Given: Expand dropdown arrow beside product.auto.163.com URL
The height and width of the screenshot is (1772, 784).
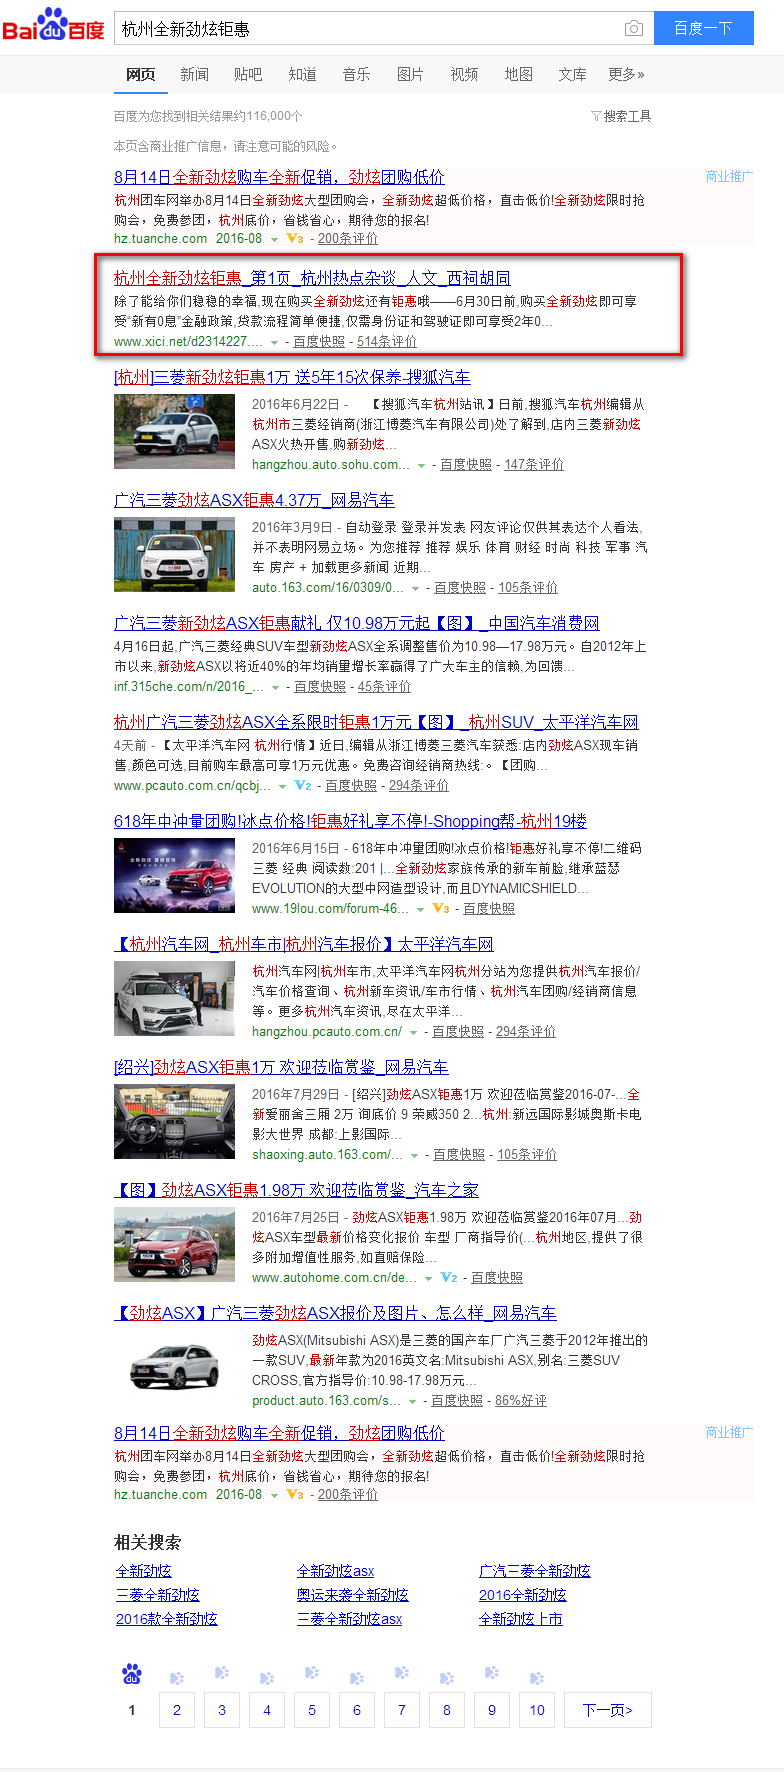Looking at the screenshot, I should pyautogui.click(x=412, y=1402).
